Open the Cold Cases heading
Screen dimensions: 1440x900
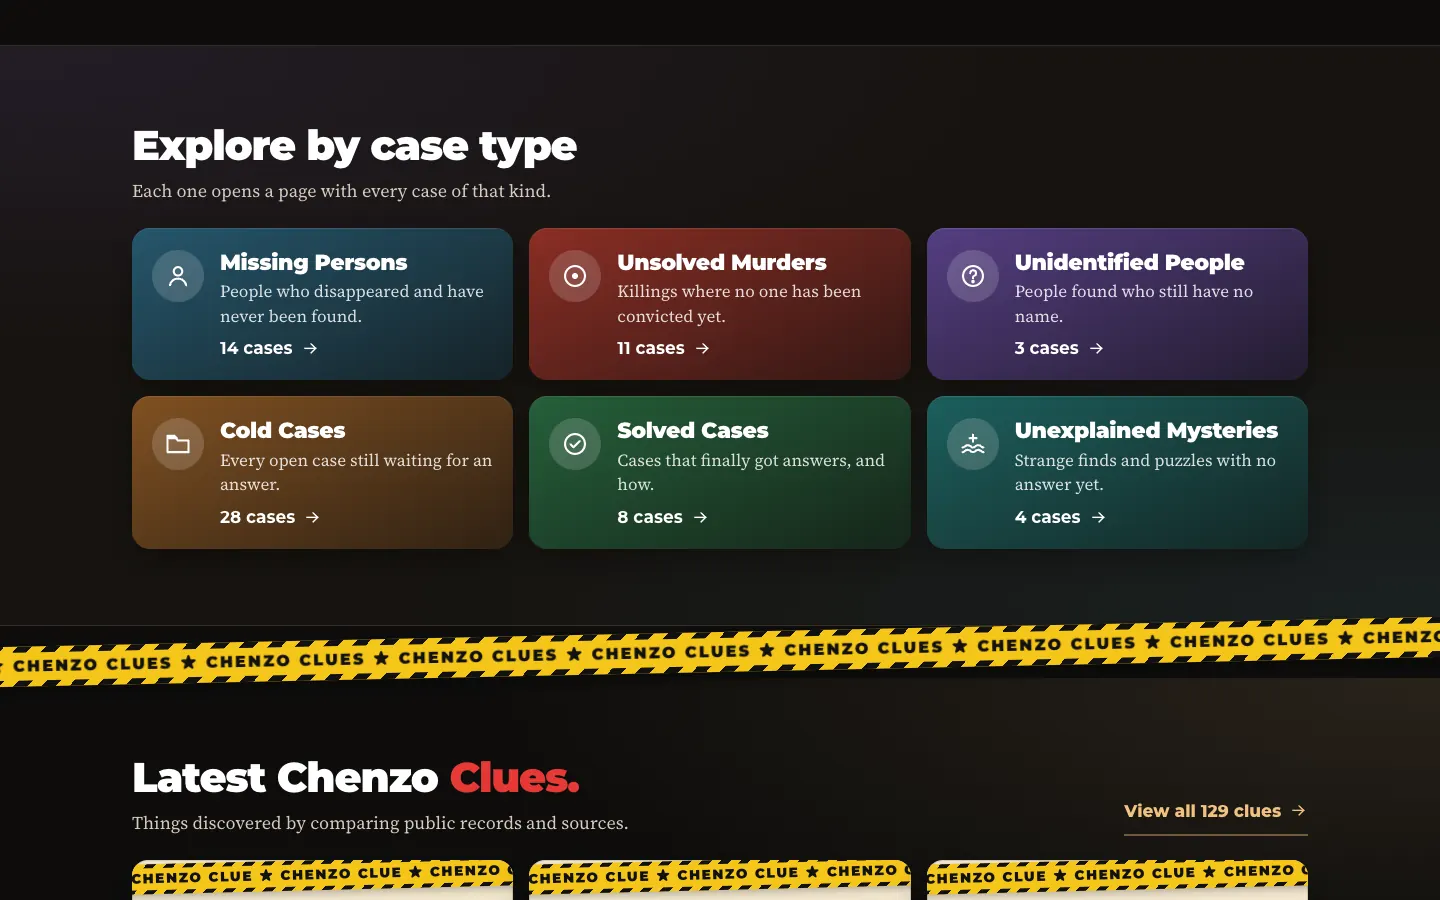[x=283, y=430]
